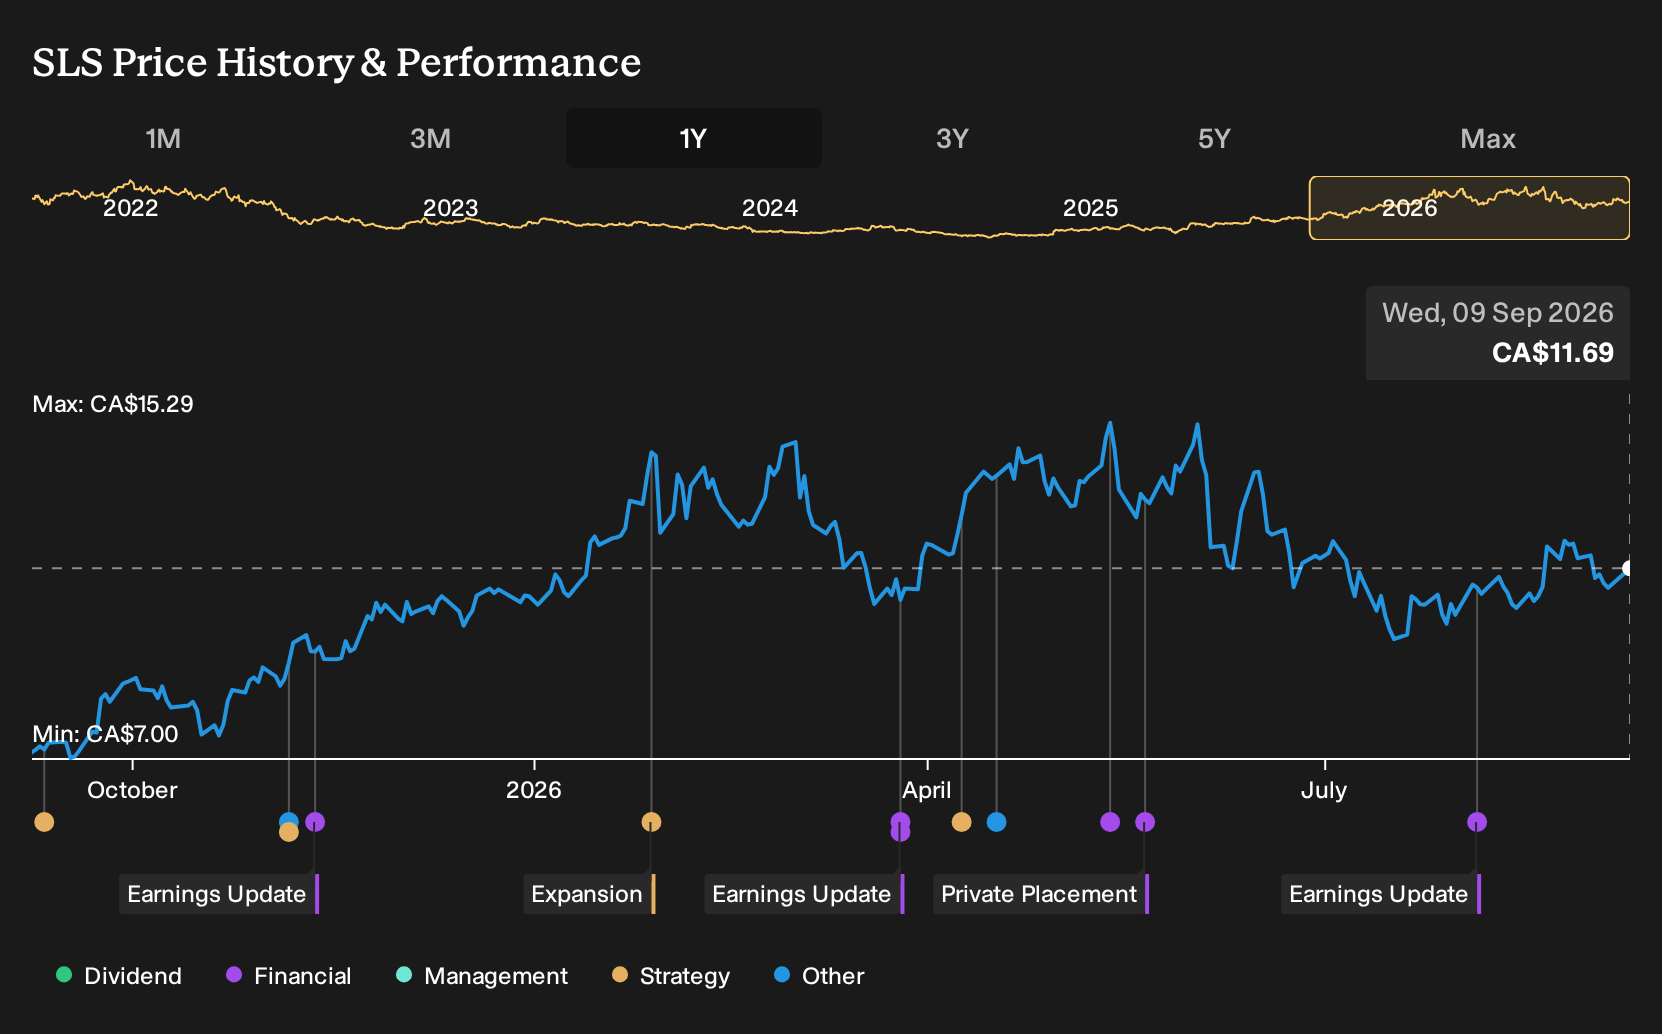
Task: Select the Max time range tab
Action: tap(1488, 138)
